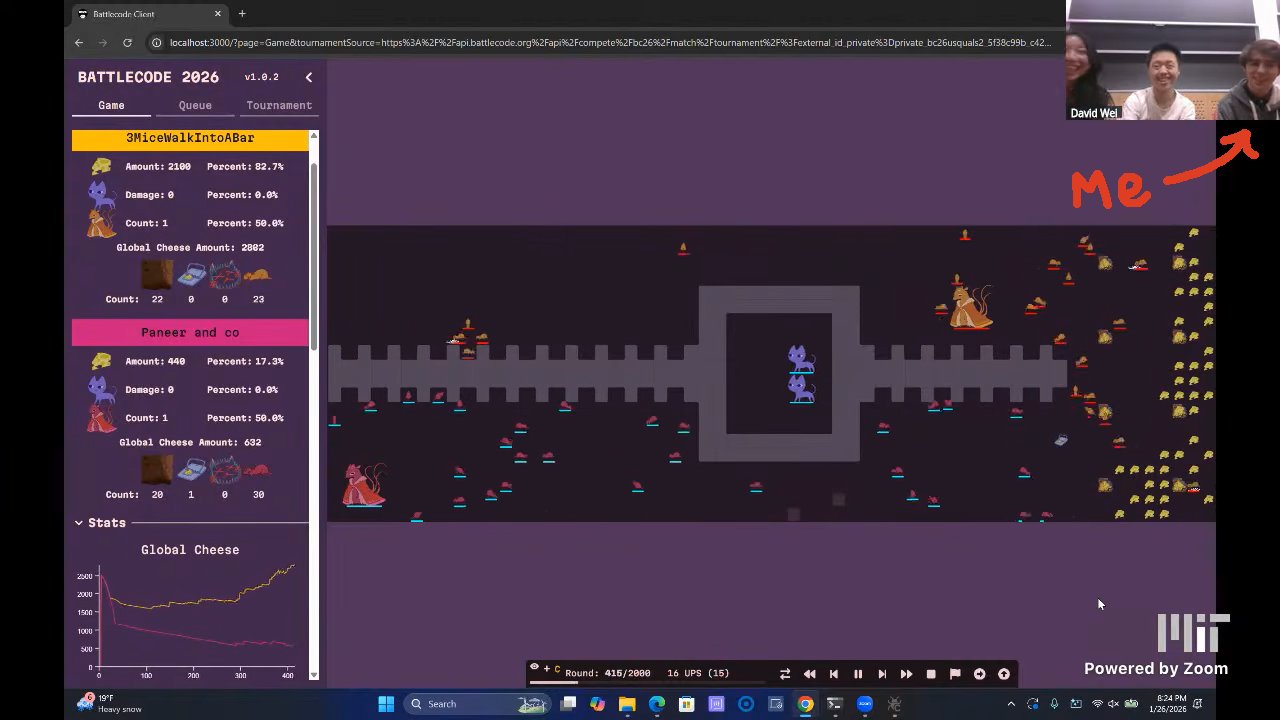The width and height of the screenshot is (1280, 720).
Task: Click the right-arrow circle next match icon
Action: (x=979, y=674)
